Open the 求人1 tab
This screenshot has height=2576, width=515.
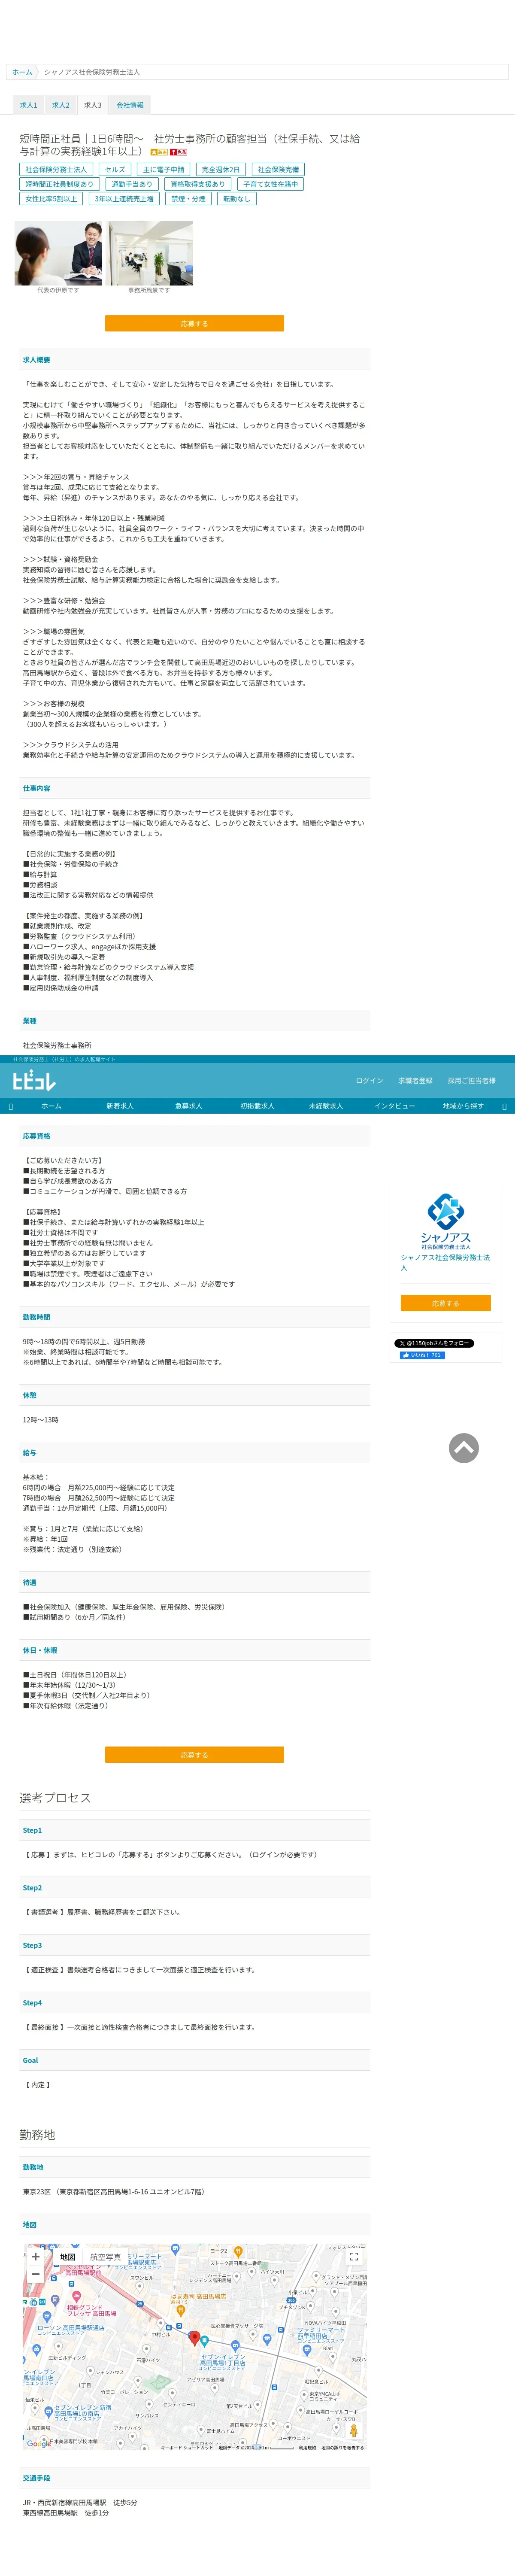pyautogui.click(x=28, y=105)
